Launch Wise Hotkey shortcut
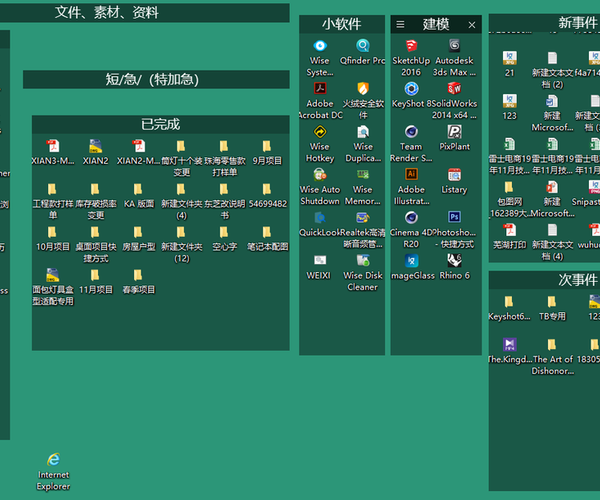Screen dimensions: 600x500 pos(320,132)
